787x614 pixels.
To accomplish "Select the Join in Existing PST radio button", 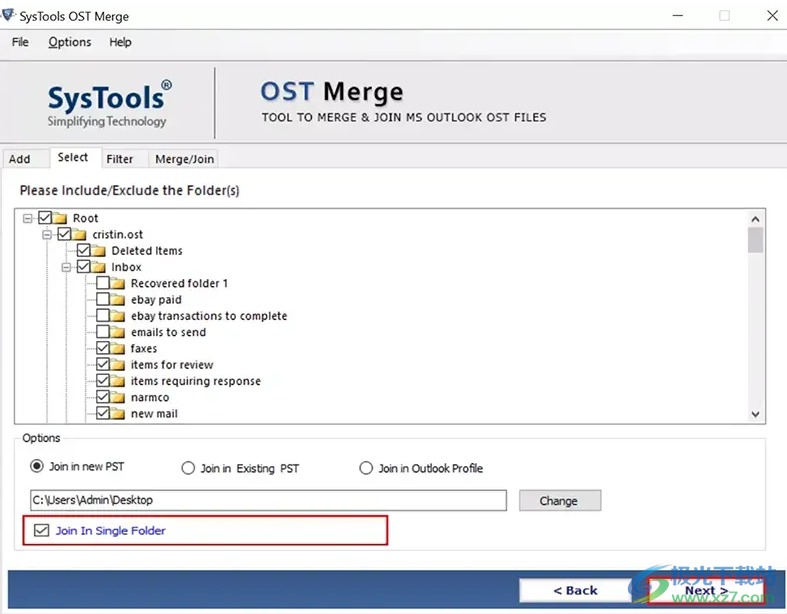I will (188, 468).
